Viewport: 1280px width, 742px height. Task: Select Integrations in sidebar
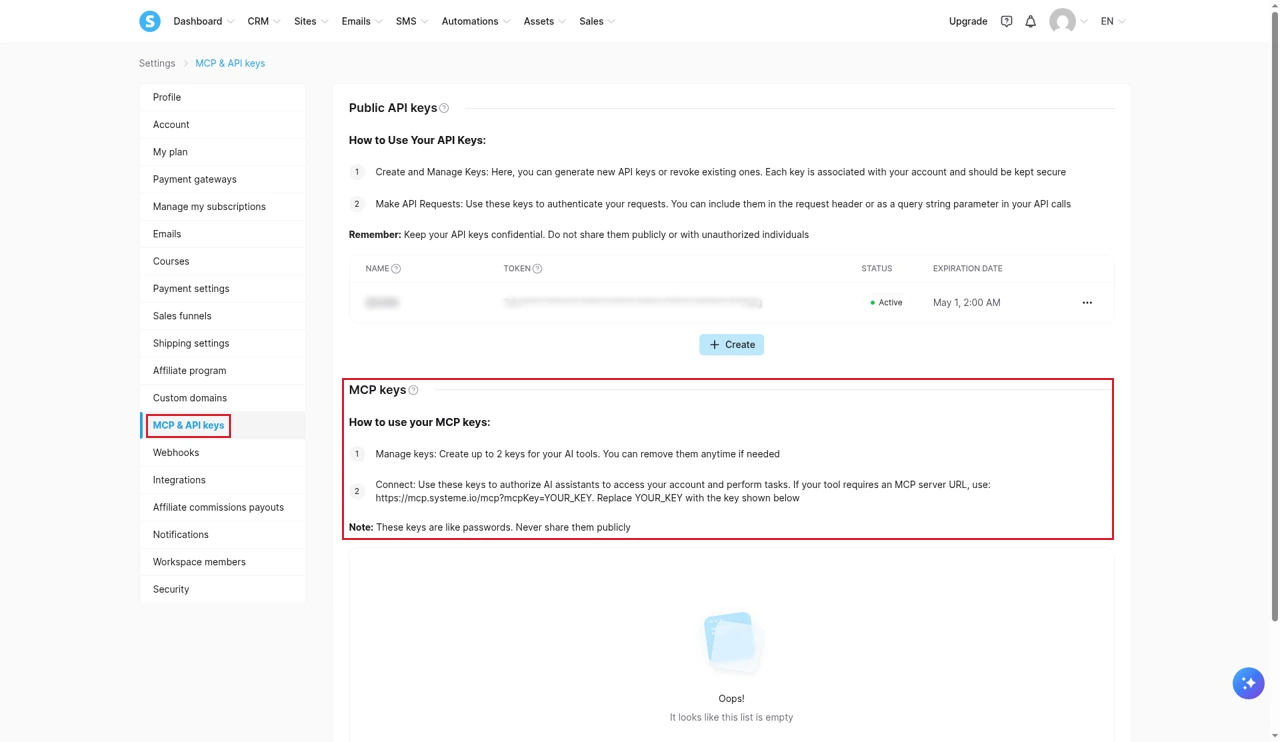[x=222, y=480]
